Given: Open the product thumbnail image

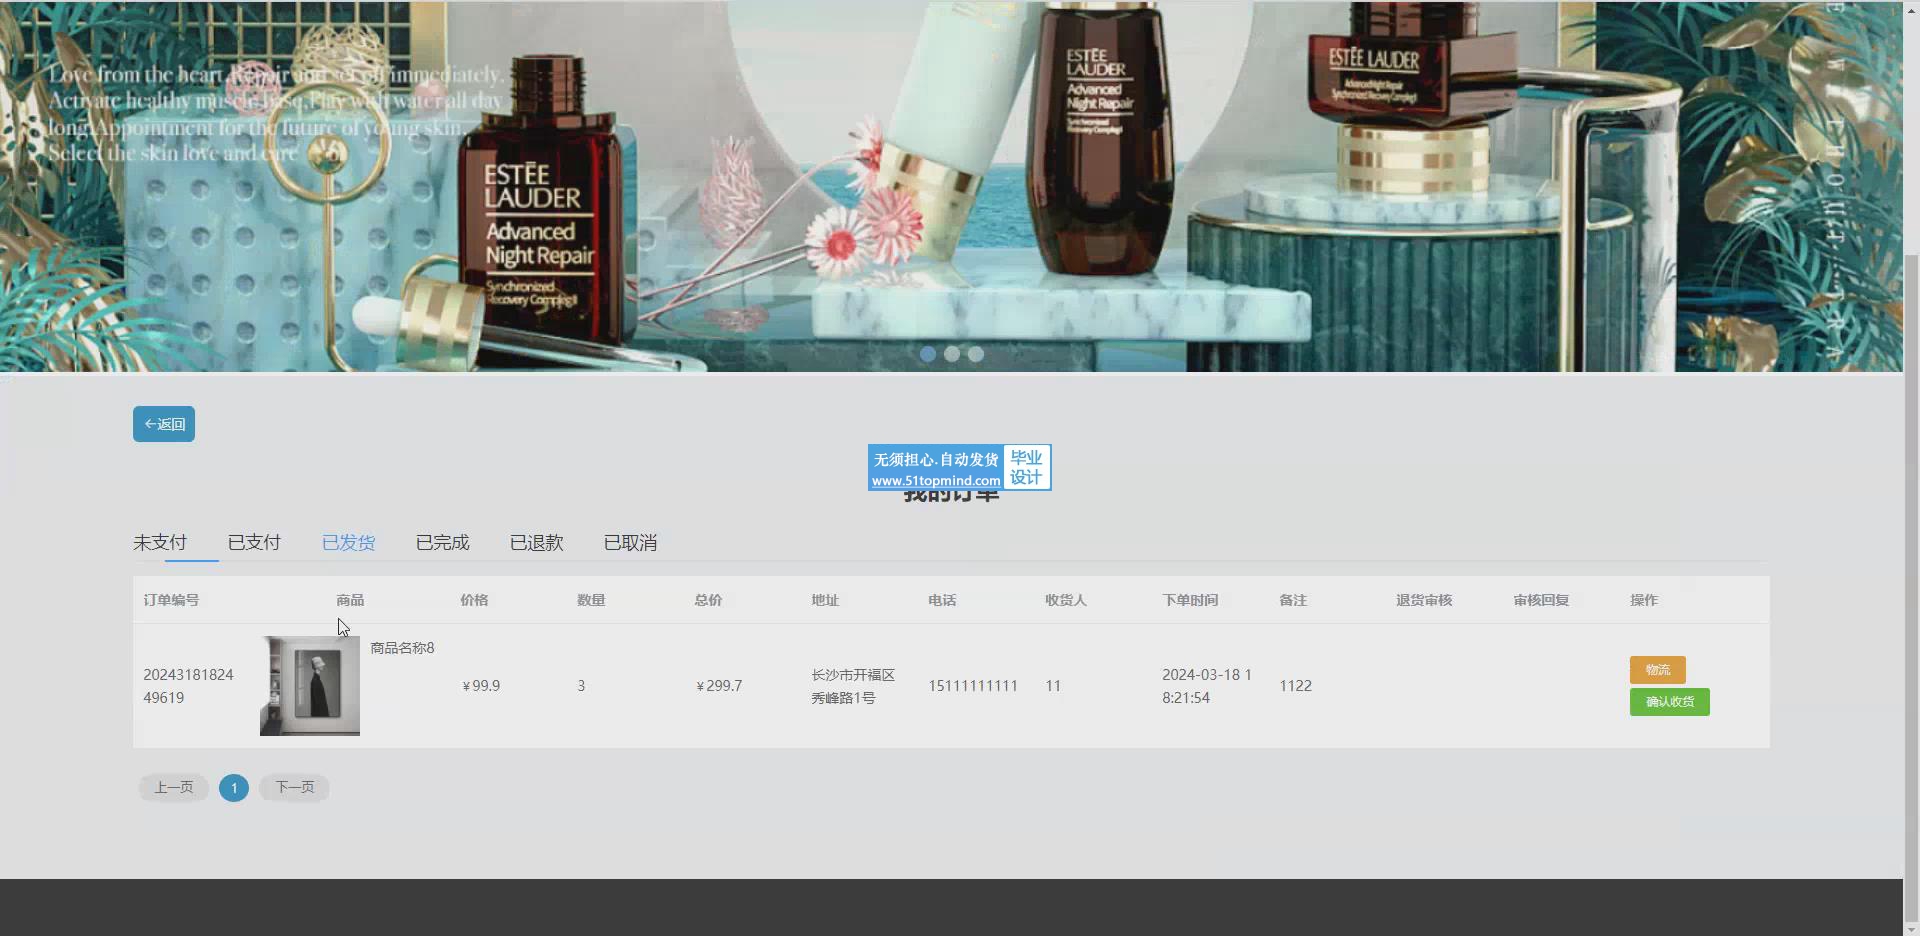Looking at the screenshot, I should pyautogui.click(x=310, y=686).
